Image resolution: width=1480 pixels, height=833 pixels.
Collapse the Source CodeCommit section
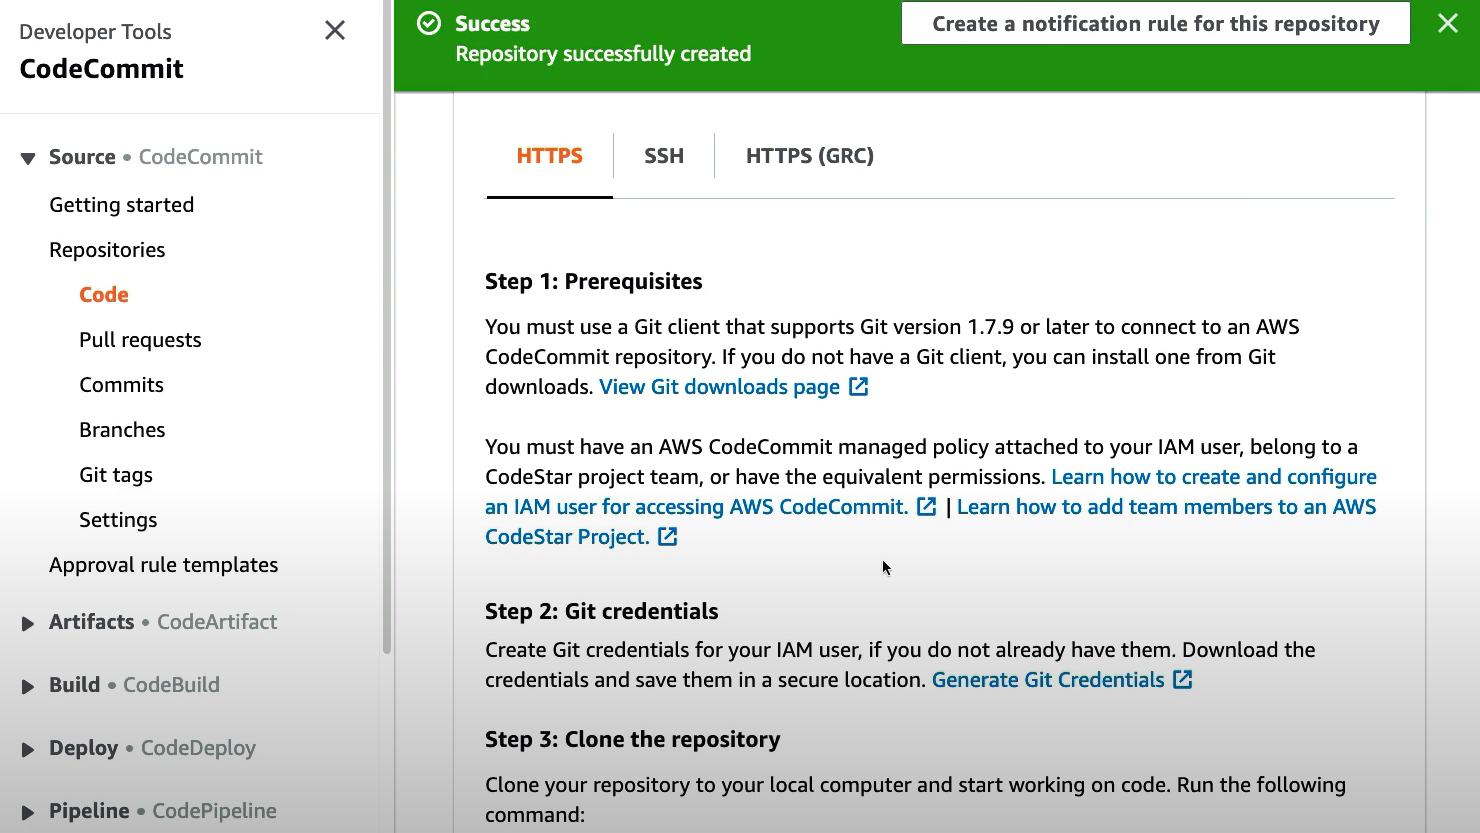28,158
